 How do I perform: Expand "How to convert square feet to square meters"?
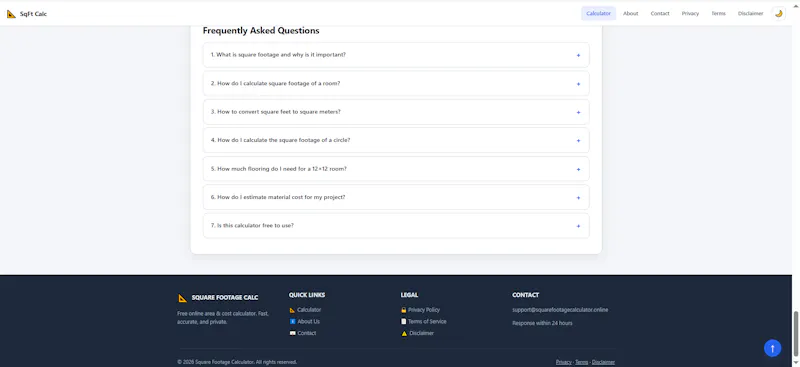point(396,112)
